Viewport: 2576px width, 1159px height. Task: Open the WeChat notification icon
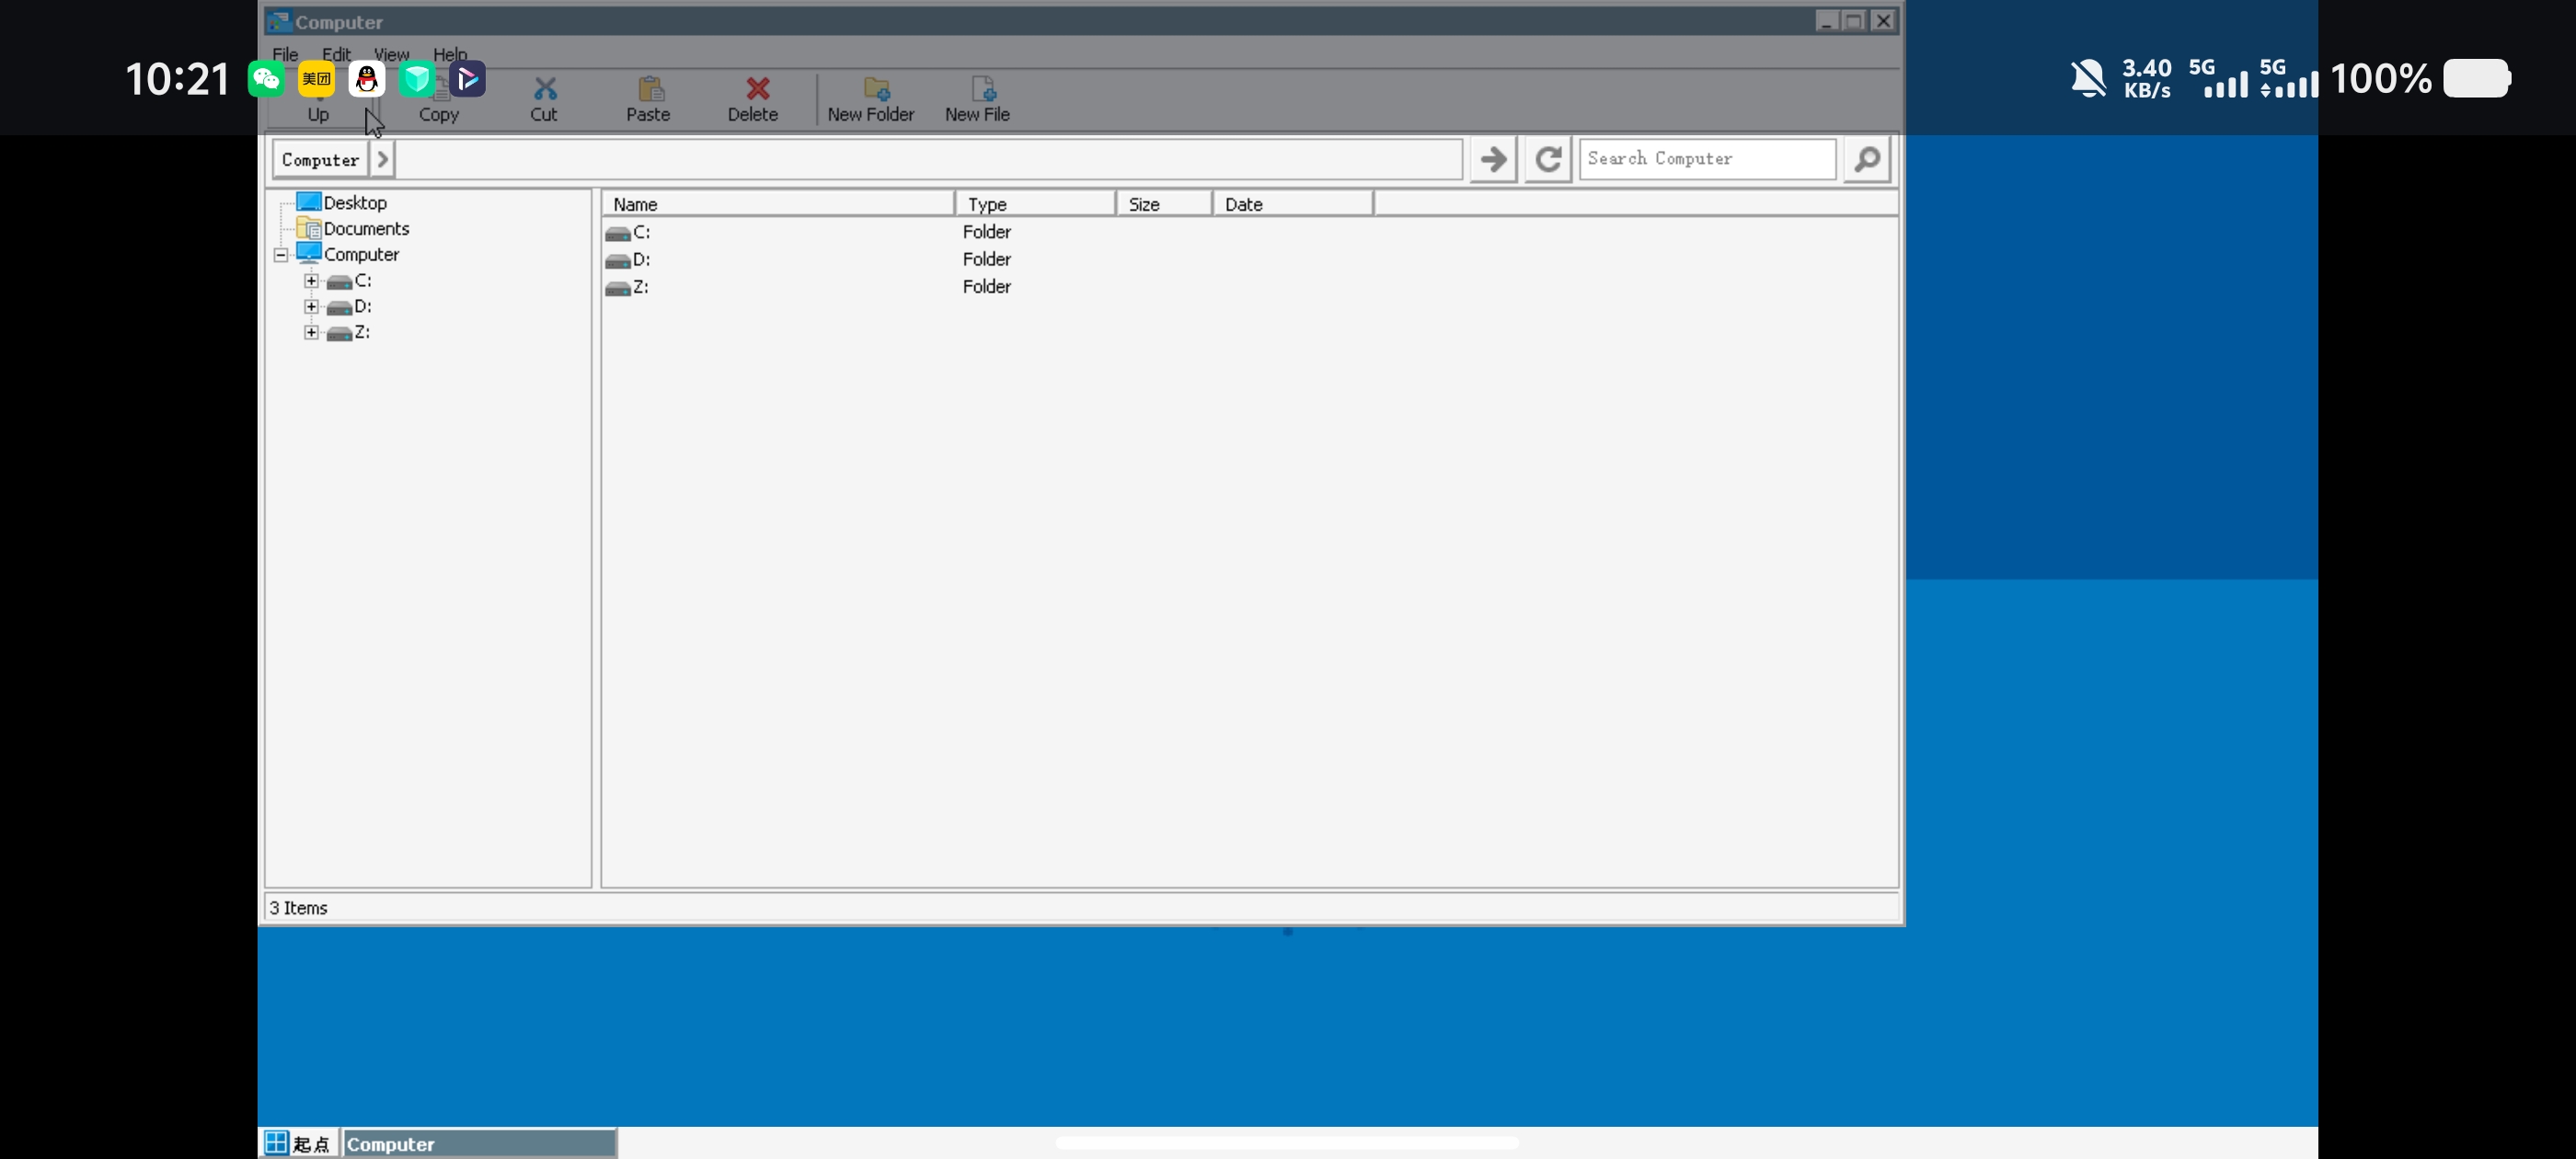coord(266,78)
